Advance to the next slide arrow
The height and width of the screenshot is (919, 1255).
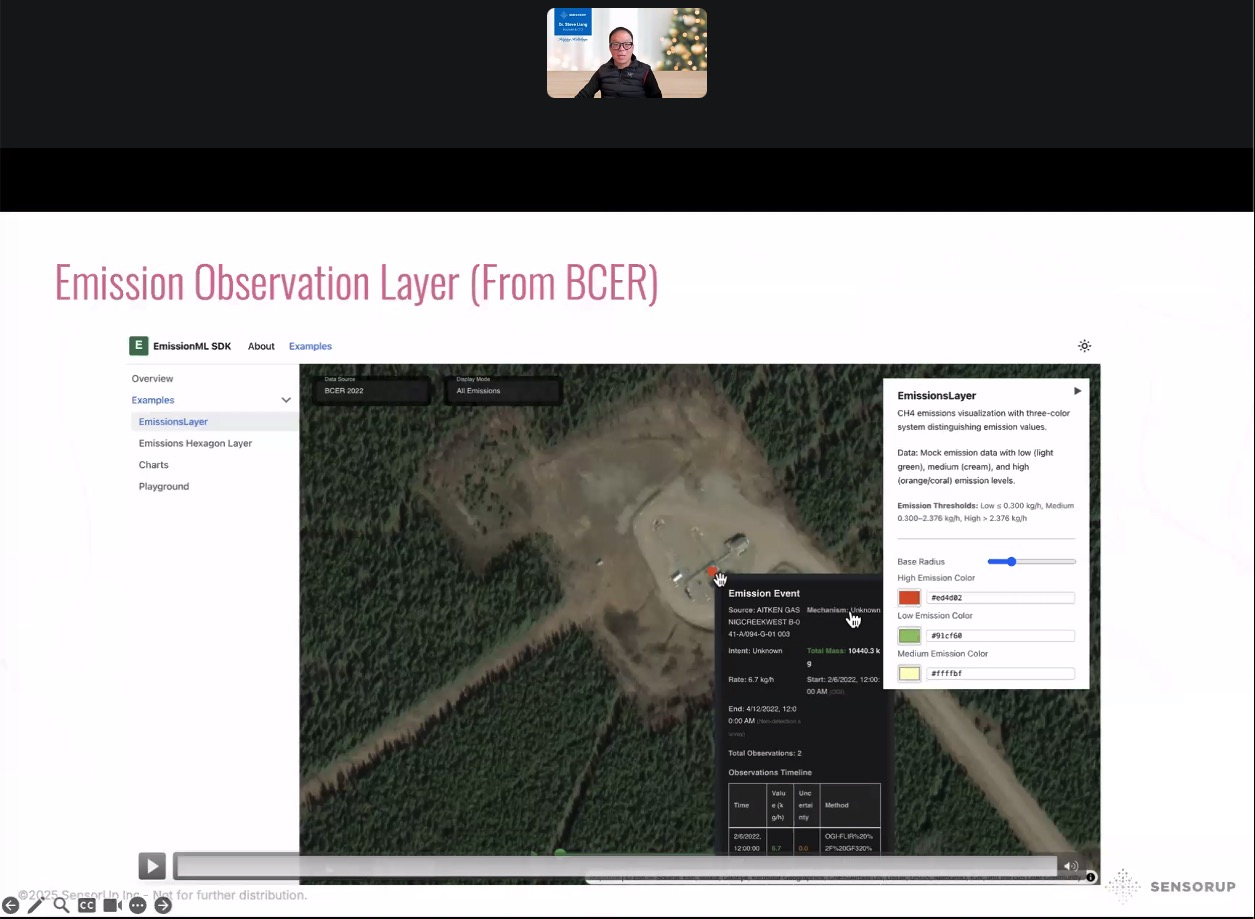point(163,905)
